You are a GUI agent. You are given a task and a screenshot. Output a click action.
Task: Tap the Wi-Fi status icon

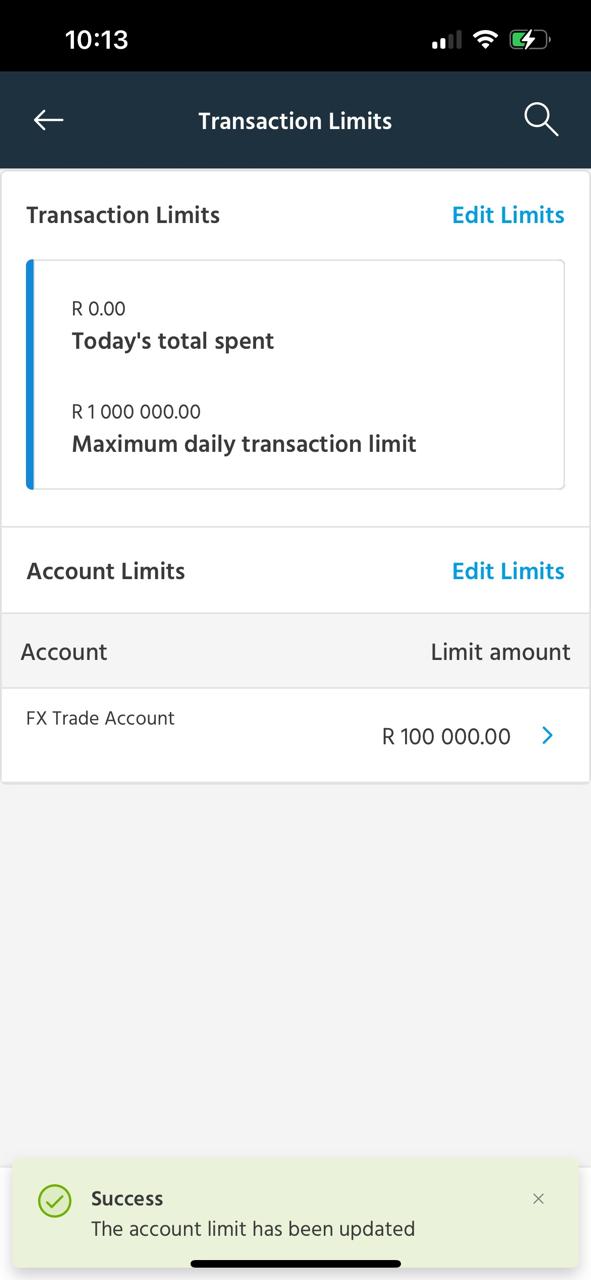pyautogui.click(x=486, y=40)
